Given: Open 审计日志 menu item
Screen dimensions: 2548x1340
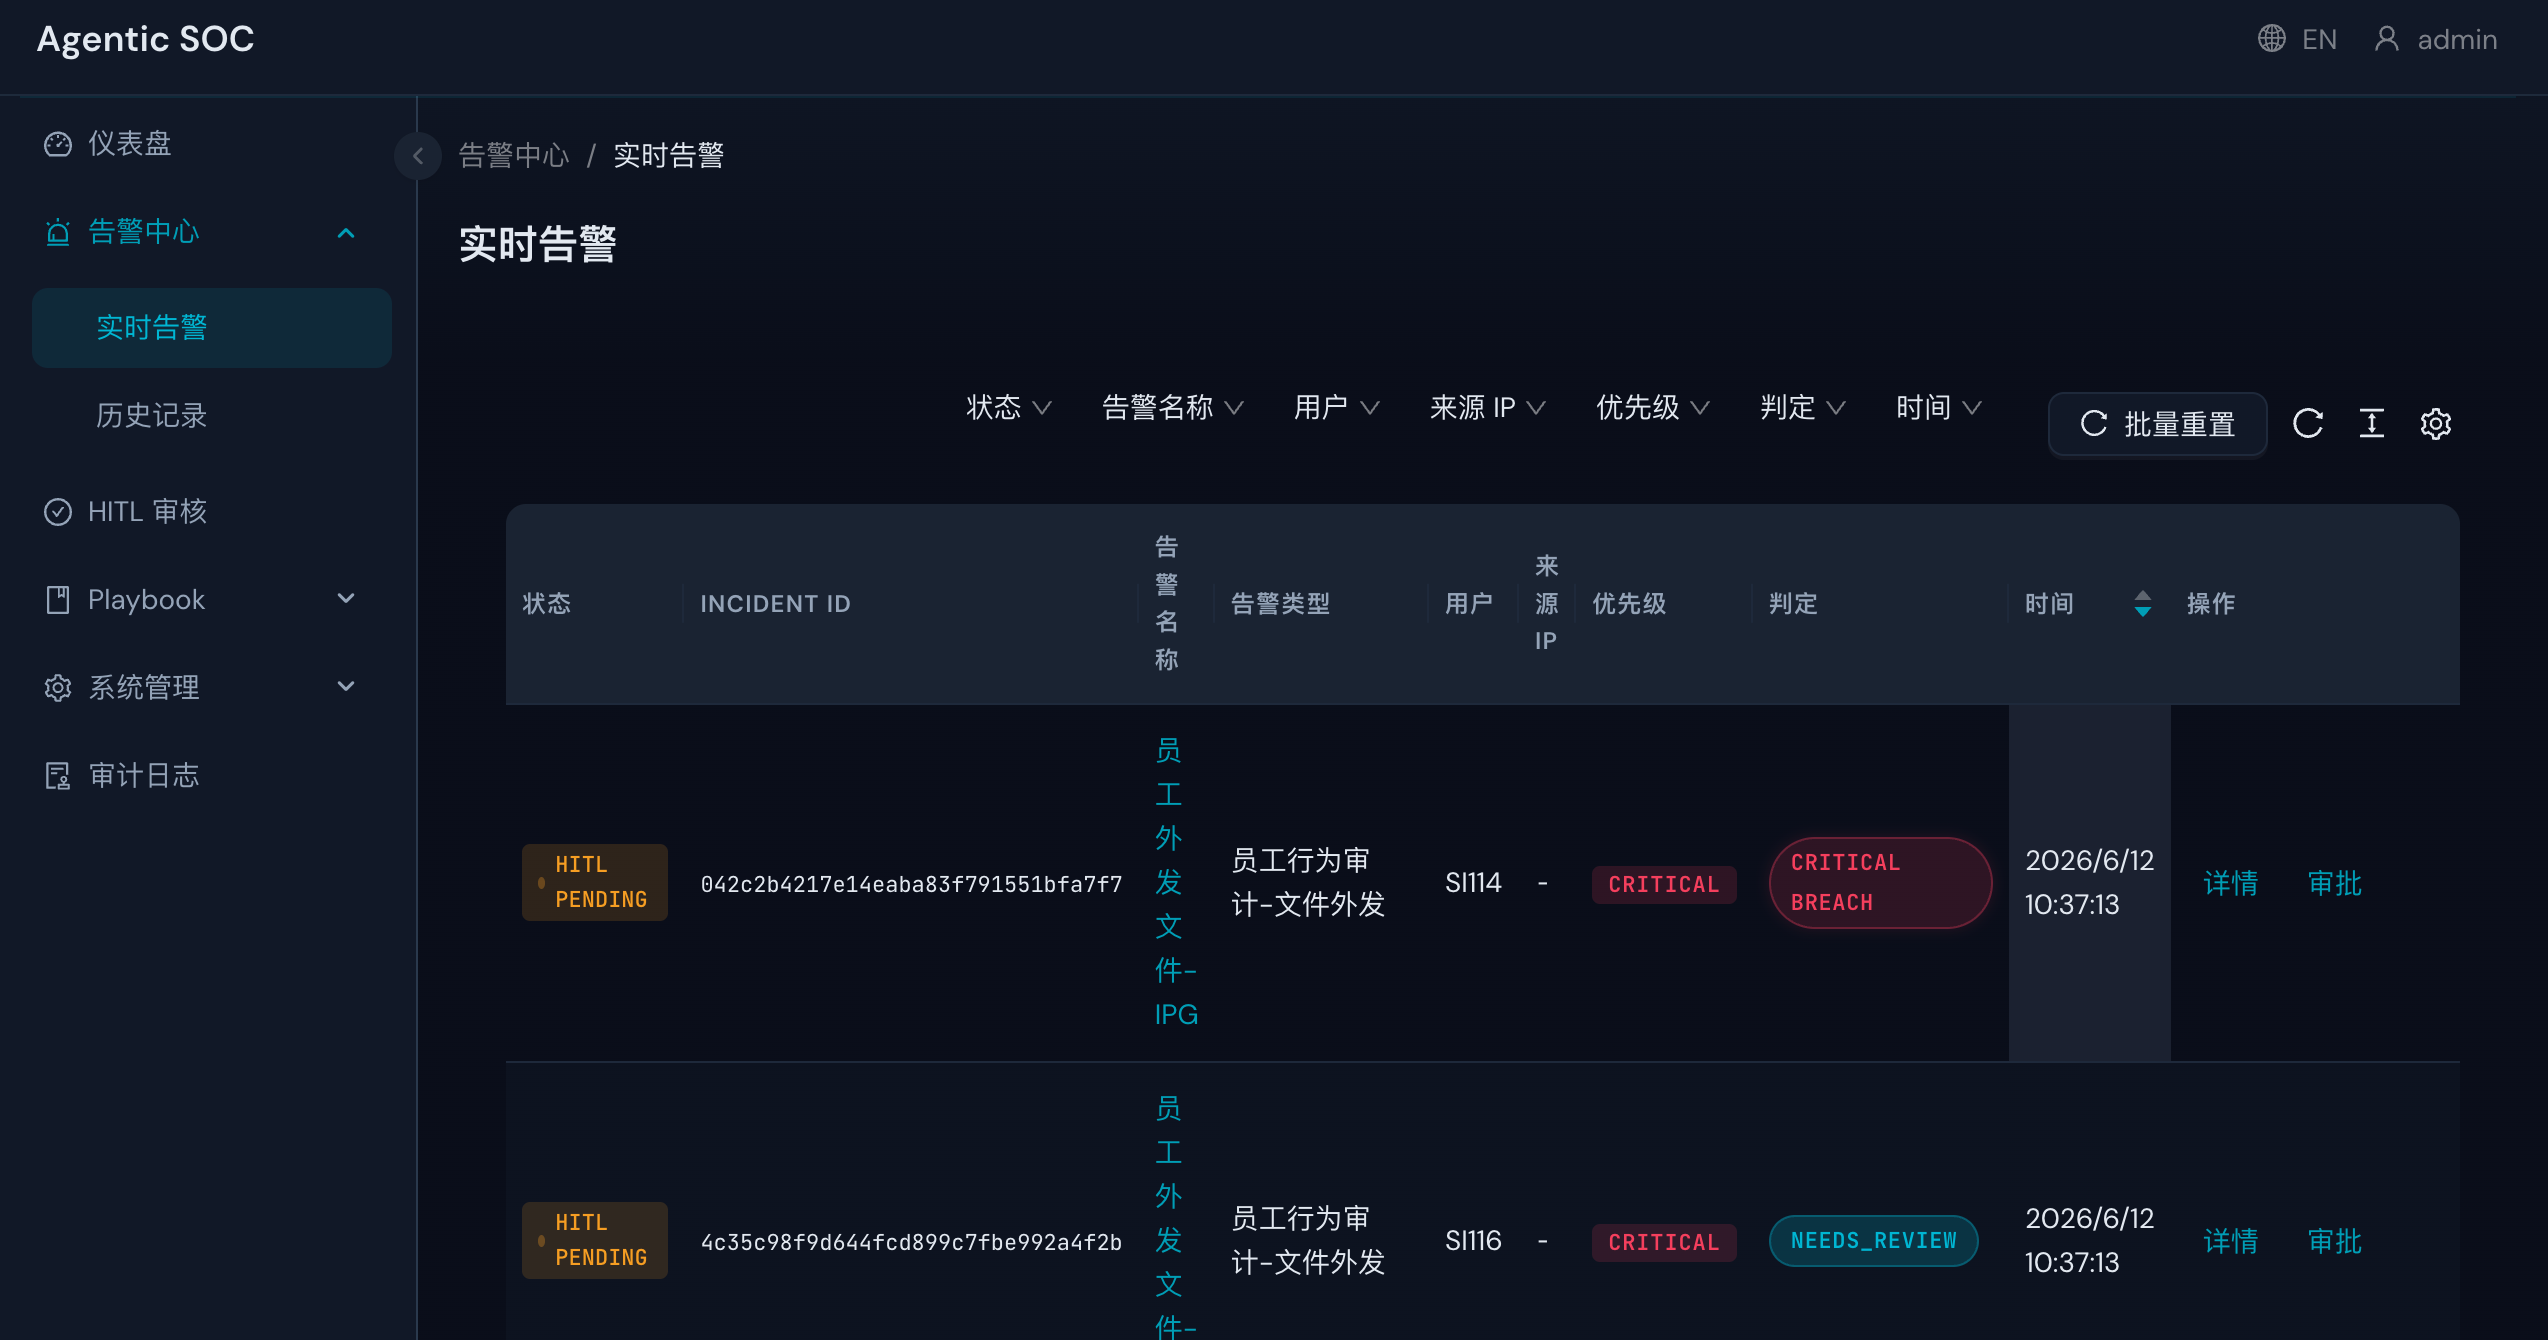Looking at the screenshot, I should coord(210,776).
